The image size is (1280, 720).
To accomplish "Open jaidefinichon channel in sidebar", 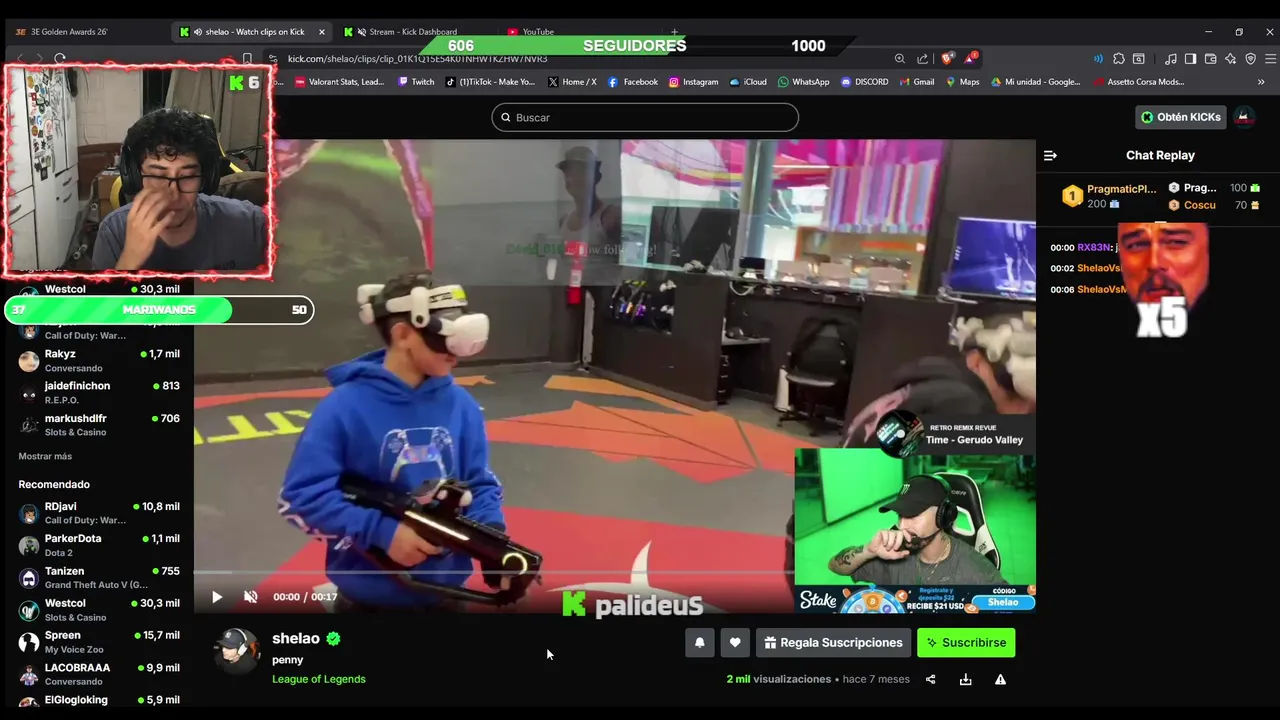I will 99,392.
